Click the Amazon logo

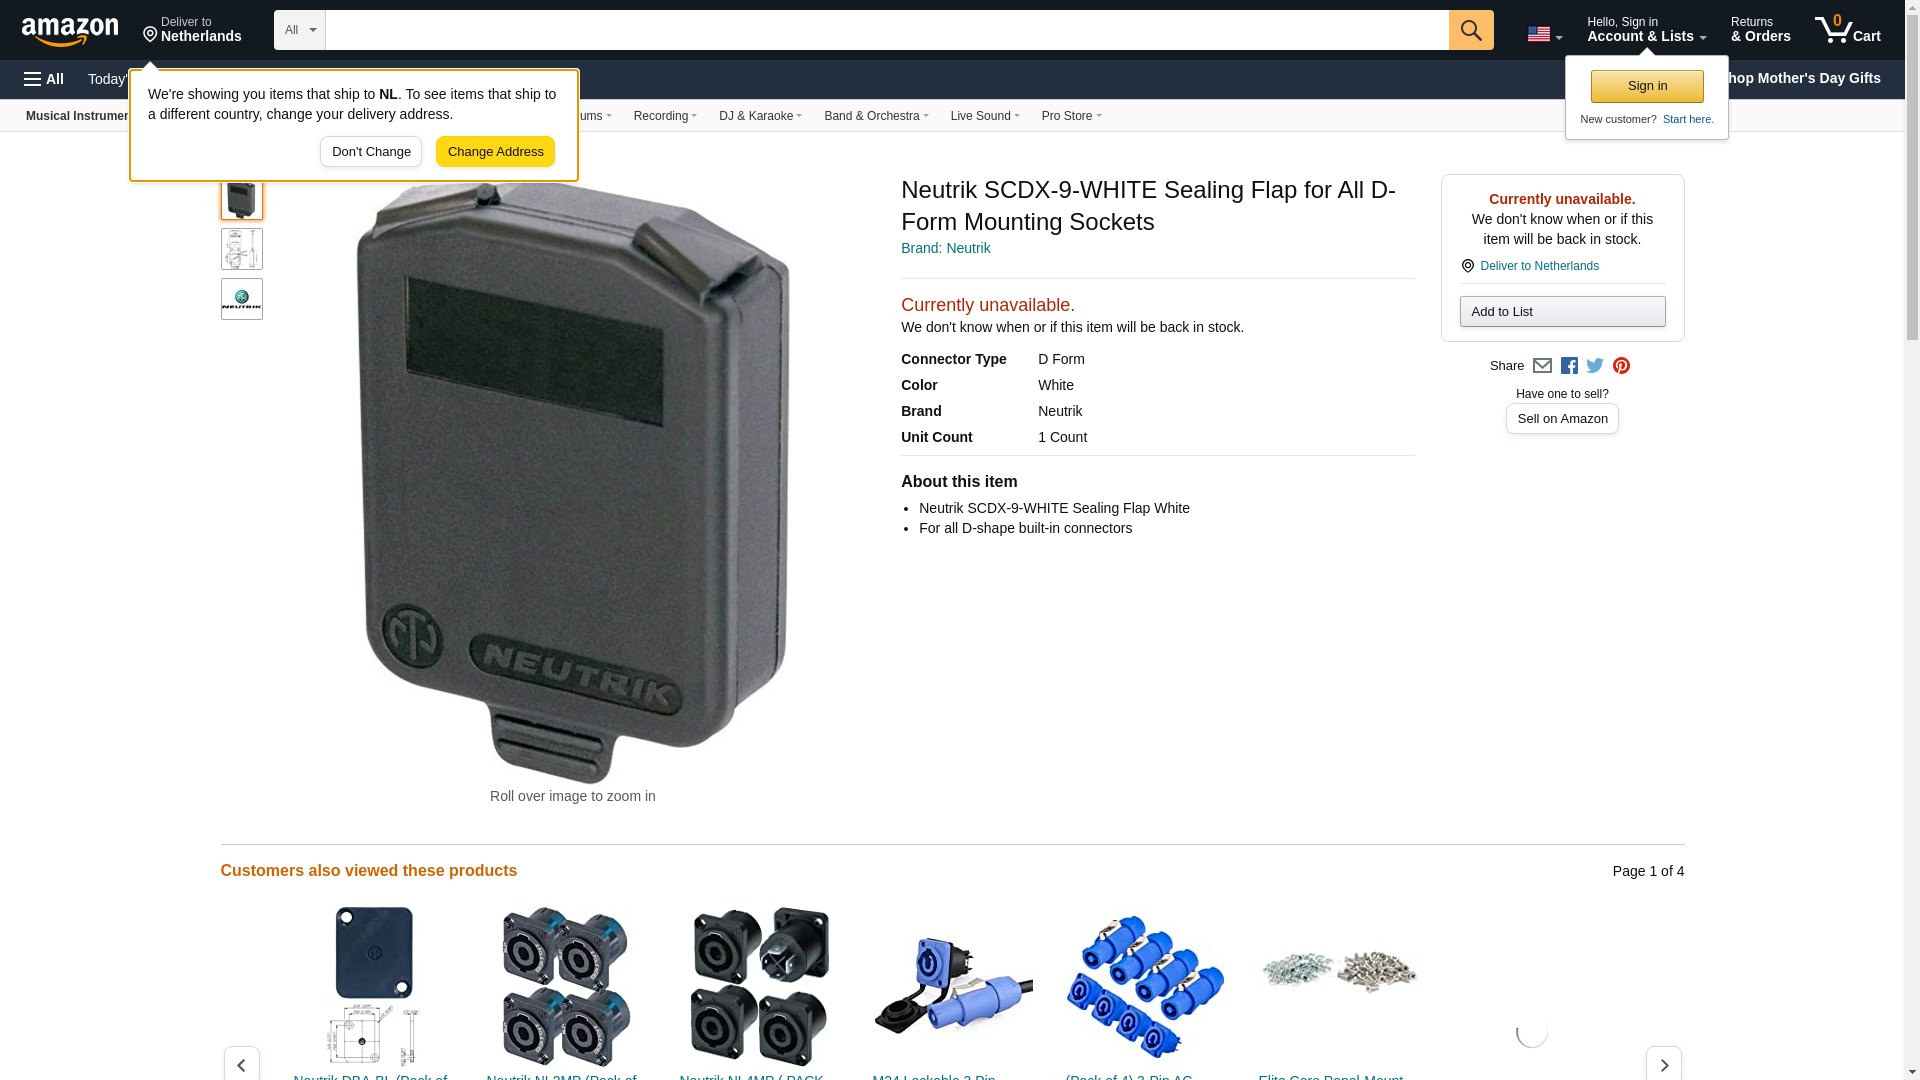click(x=70, y=31)
